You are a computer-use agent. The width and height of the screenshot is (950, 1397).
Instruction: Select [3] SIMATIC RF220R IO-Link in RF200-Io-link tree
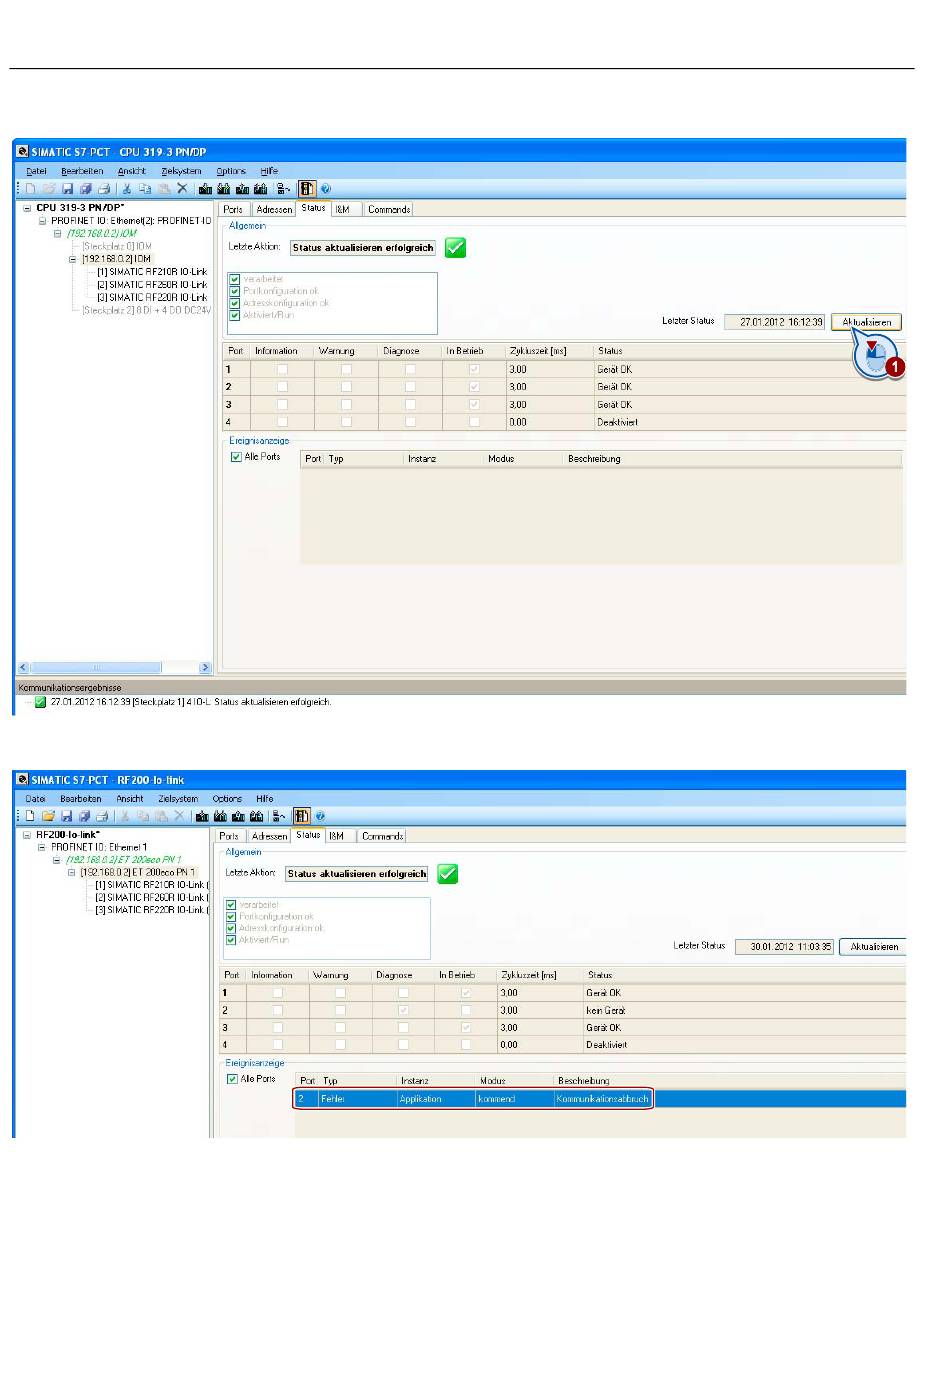[151, 911]
